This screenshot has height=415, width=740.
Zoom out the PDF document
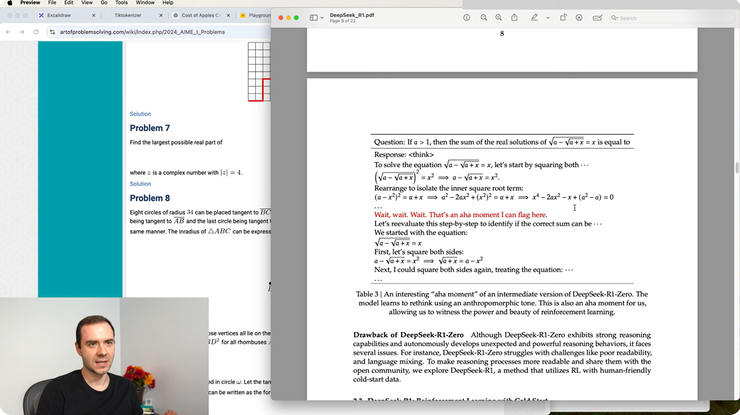pos(484,18)
